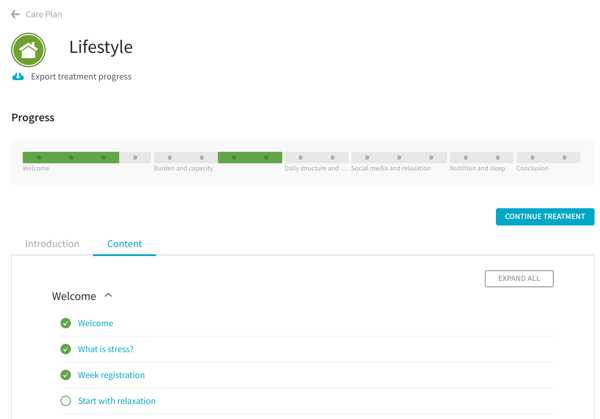This screenshot has height=419, width=600.
Task: Open the Welcome session link
Action: click(x=95, y=323)
